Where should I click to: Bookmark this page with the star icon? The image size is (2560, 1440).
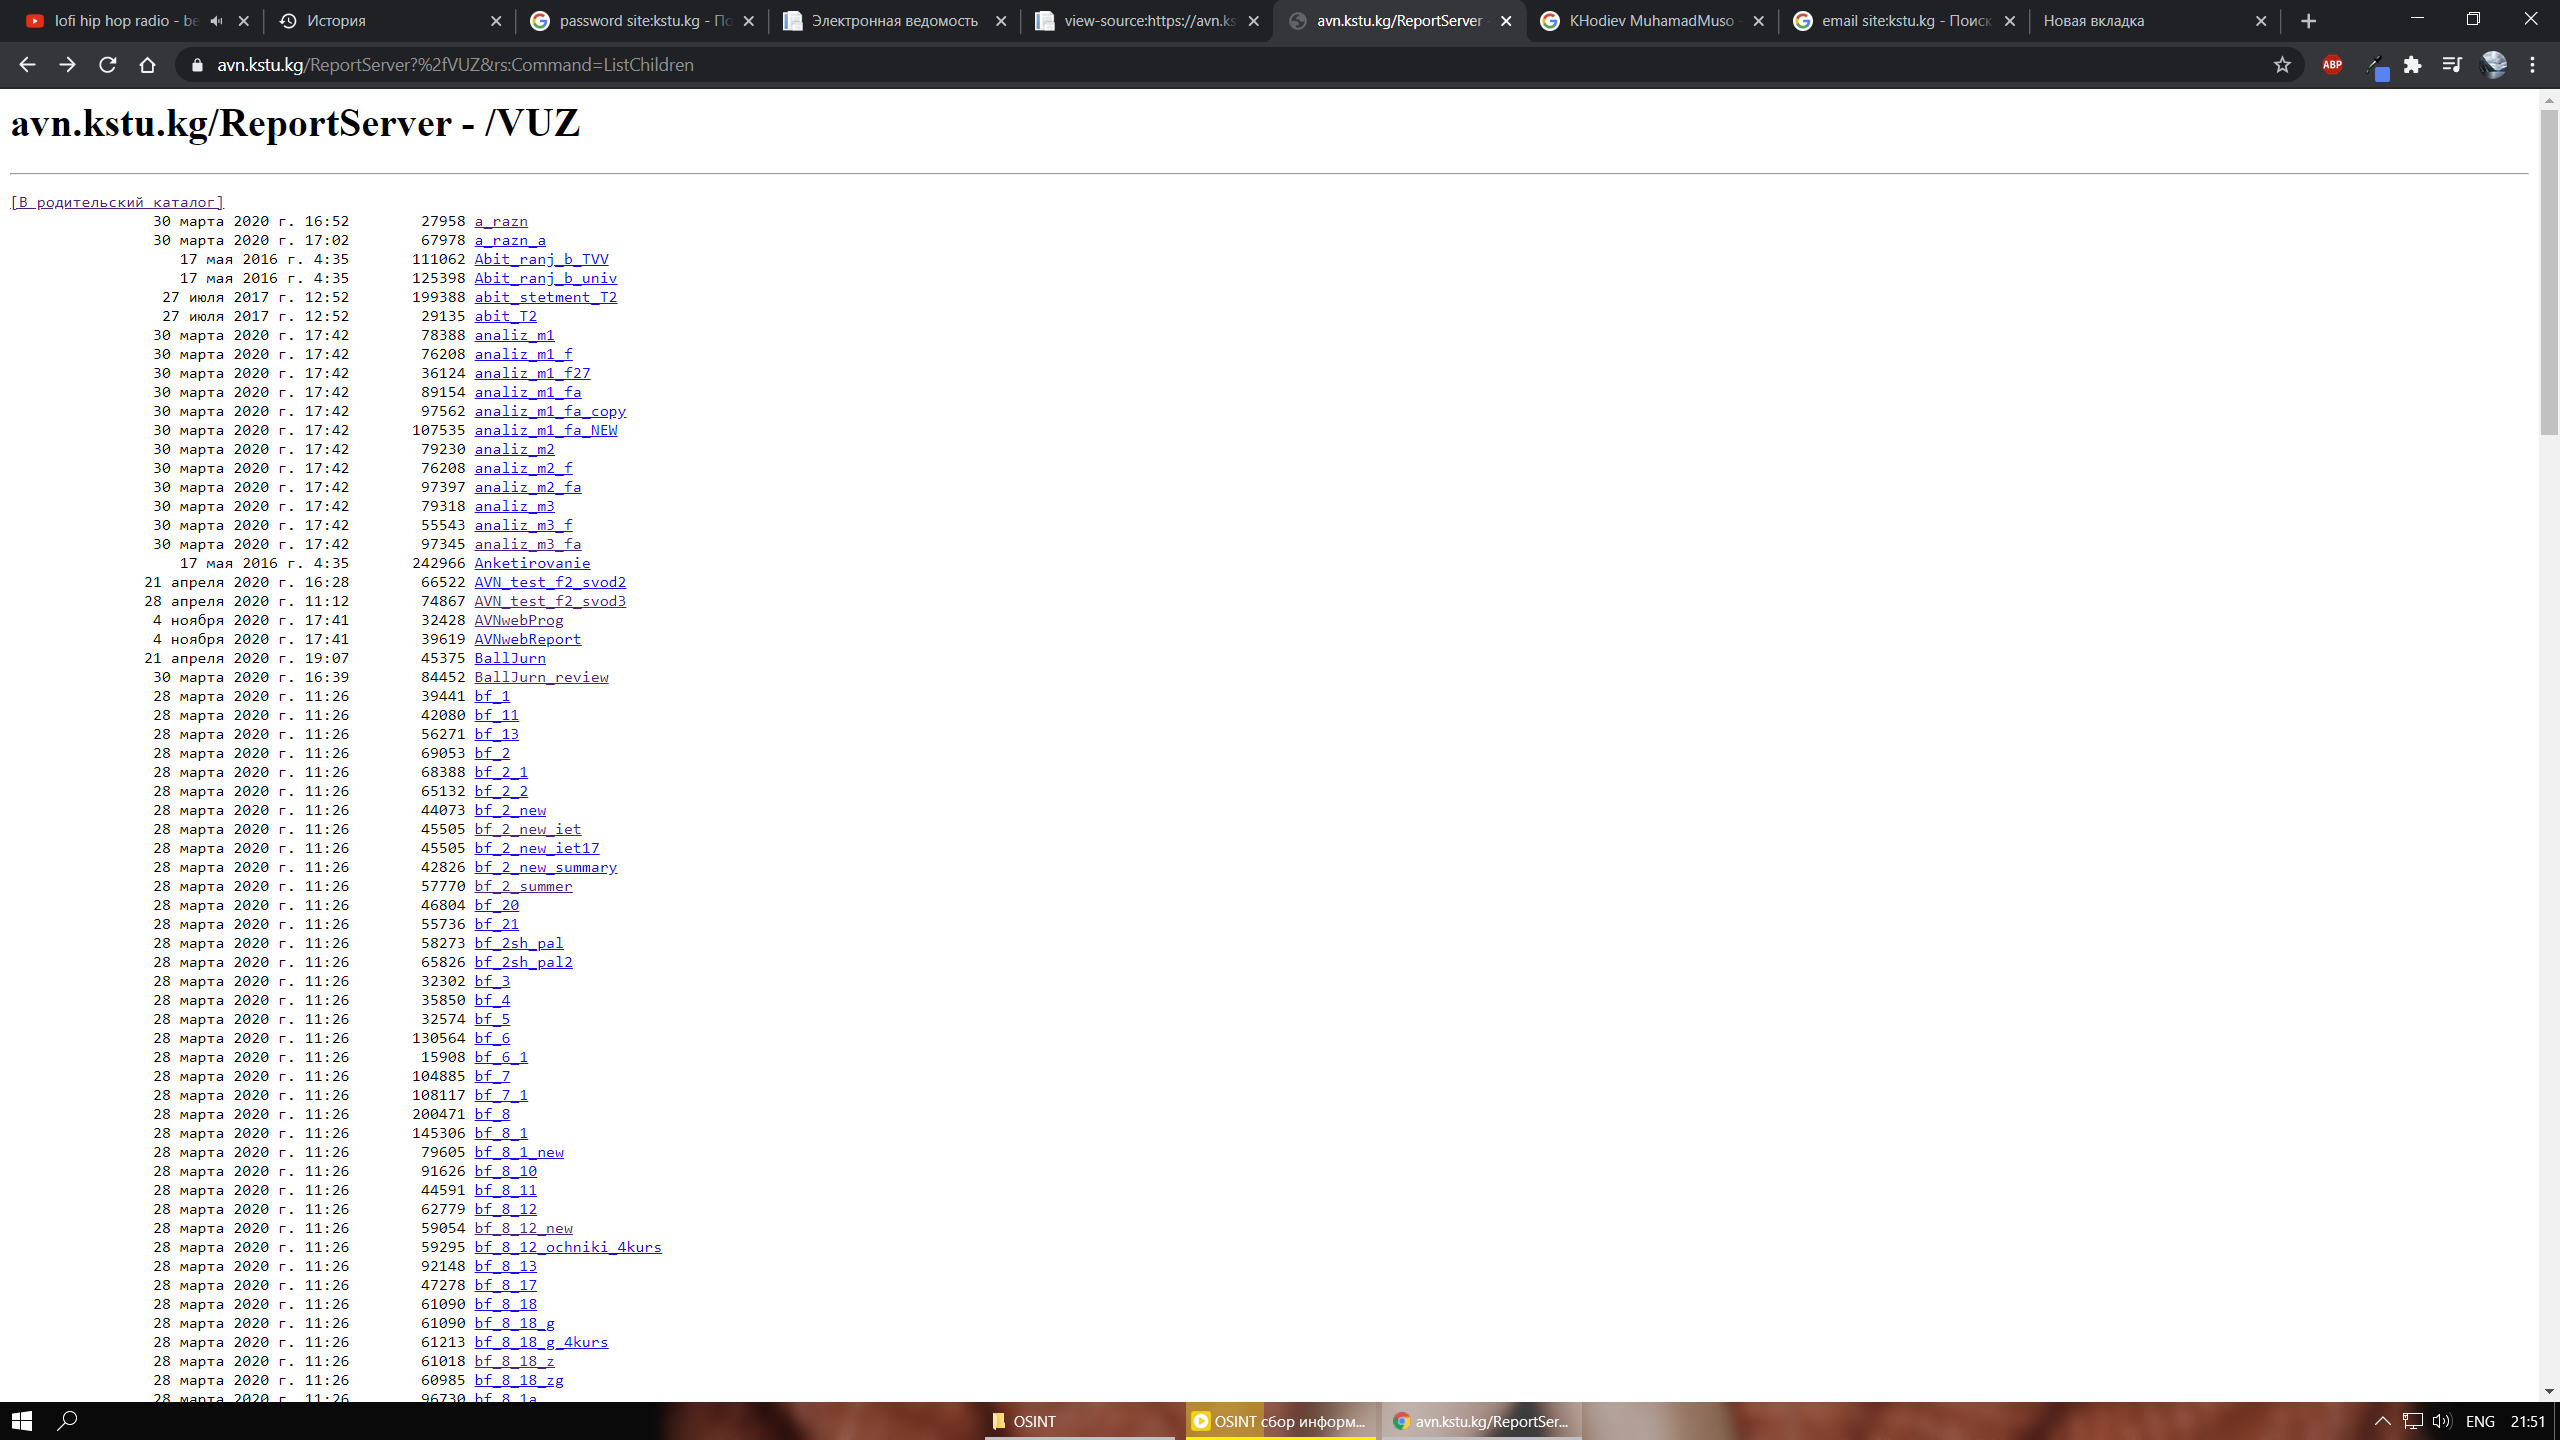[x=2282, y=65]
